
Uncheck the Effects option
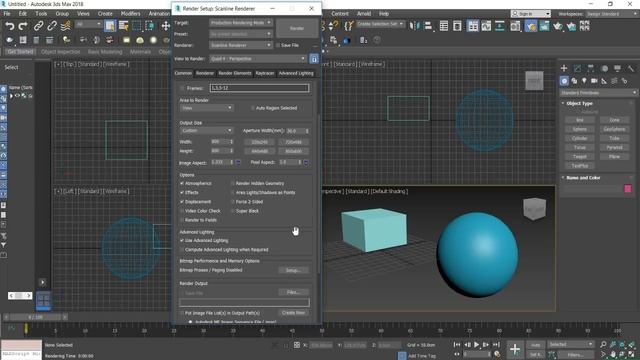click(182, 193)
